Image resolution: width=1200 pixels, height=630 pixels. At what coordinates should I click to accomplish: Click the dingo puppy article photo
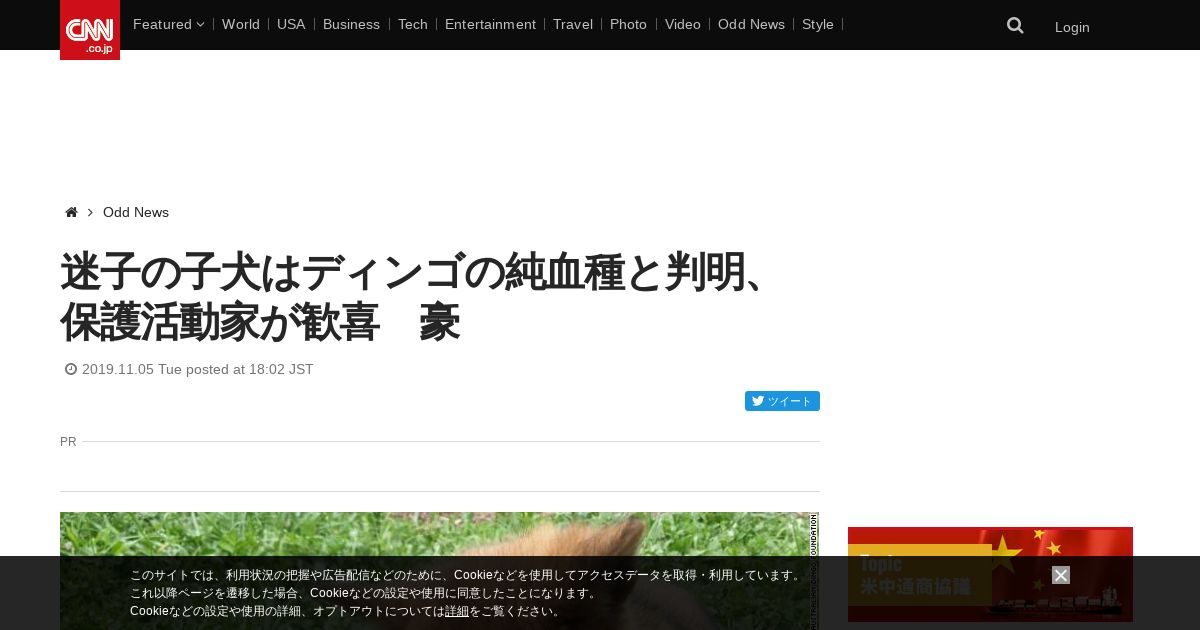(x=439, y=571)
